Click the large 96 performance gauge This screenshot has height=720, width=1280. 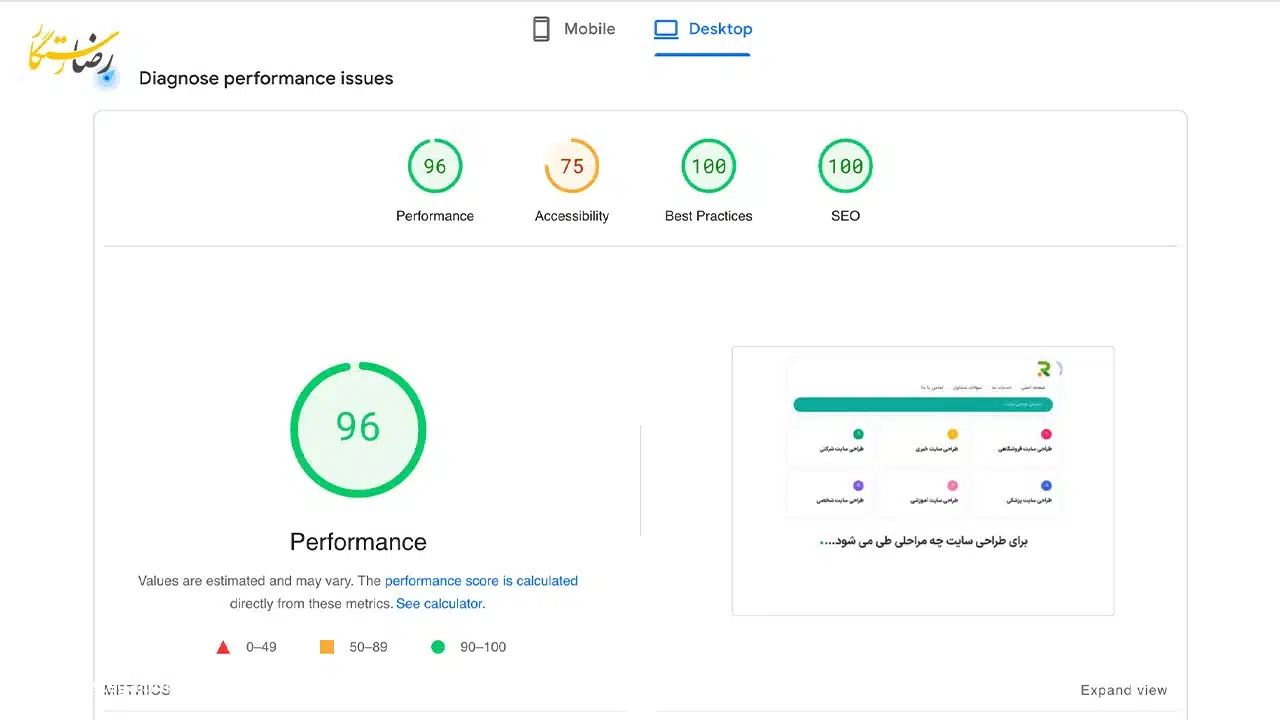point(358,429)
